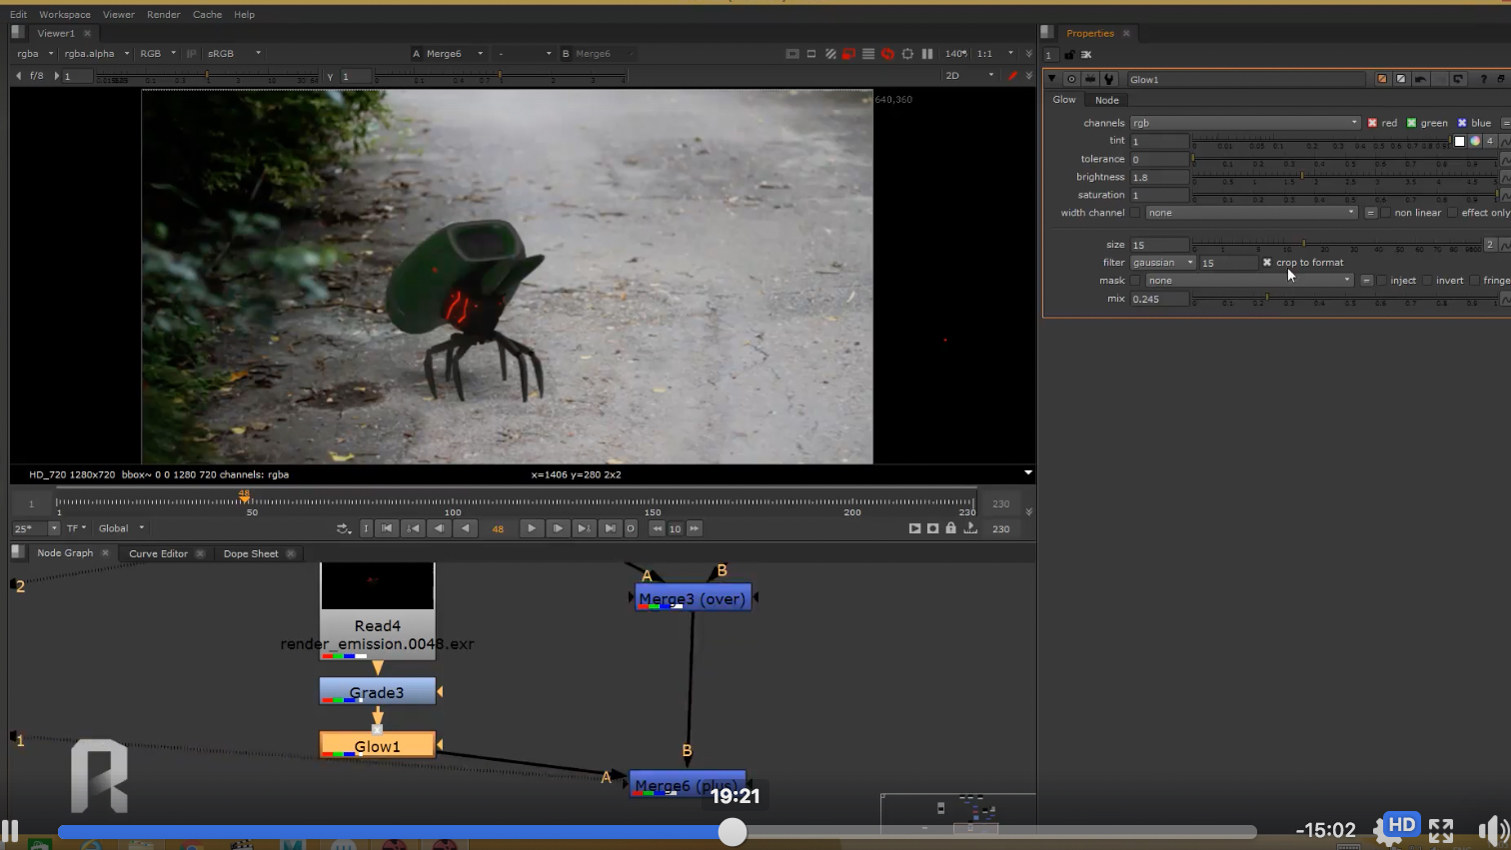Click the wrench icon in Glow1 properties header
The width and height of the screenshot is (1511, 850).
[1109, 79]
